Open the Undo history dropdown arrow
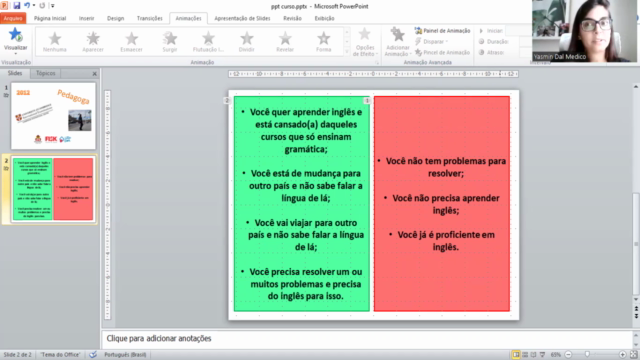The image size is (640, 360). pyautogui.click(x=33, y=6)
